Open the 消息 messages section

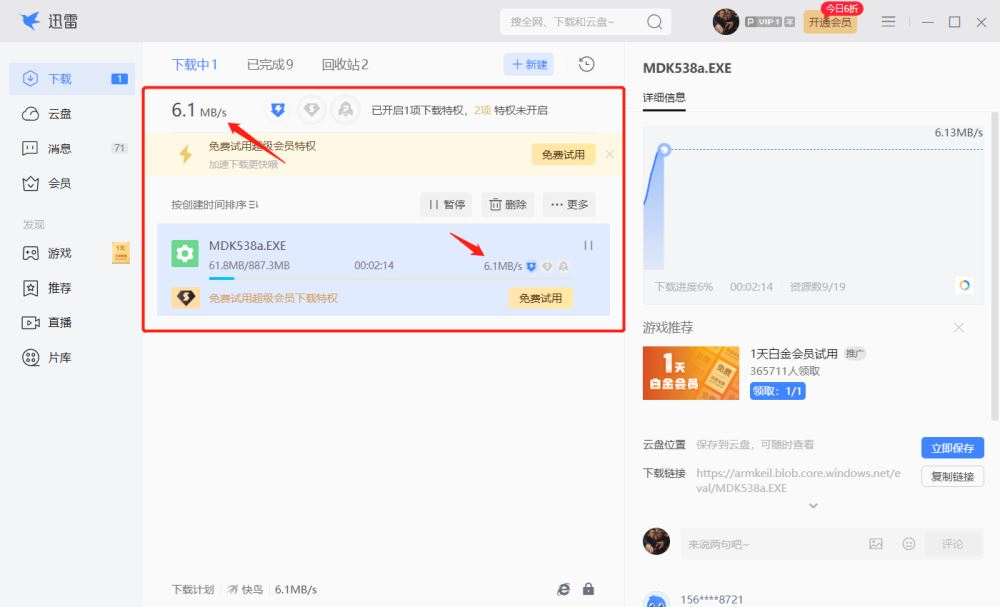click(x=71, y=149)
